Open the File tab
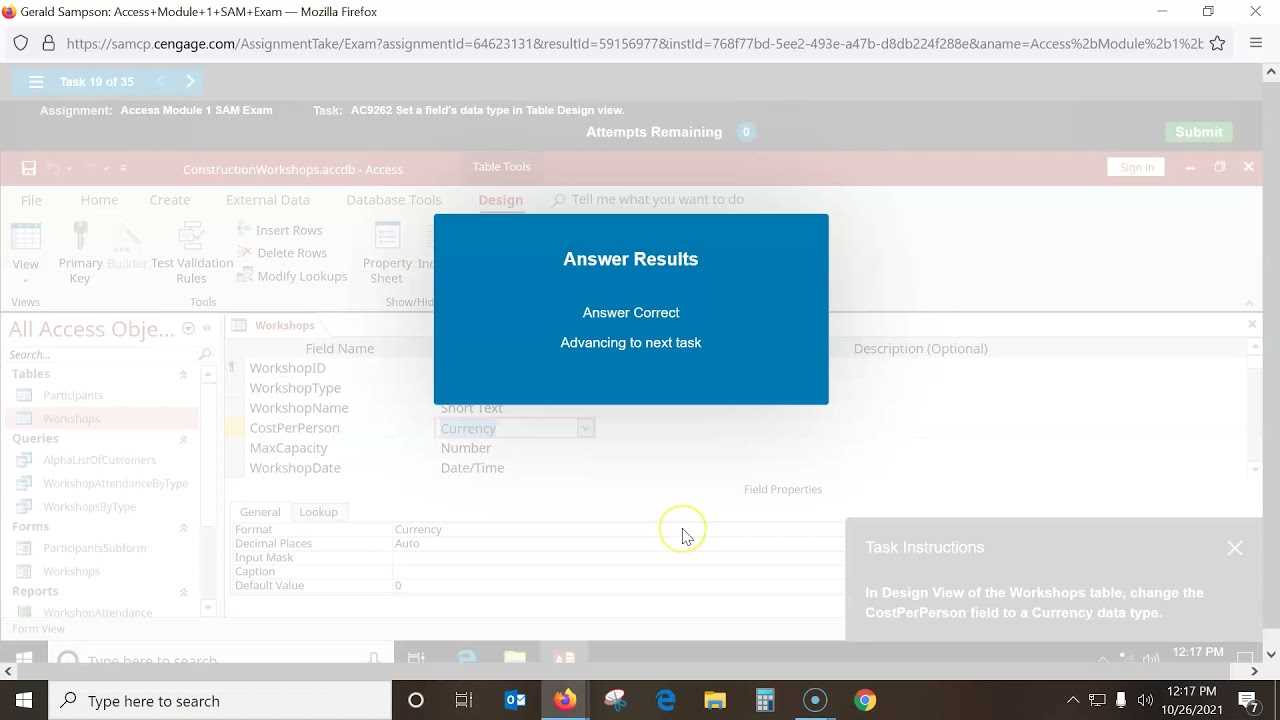 click(31, 200)
